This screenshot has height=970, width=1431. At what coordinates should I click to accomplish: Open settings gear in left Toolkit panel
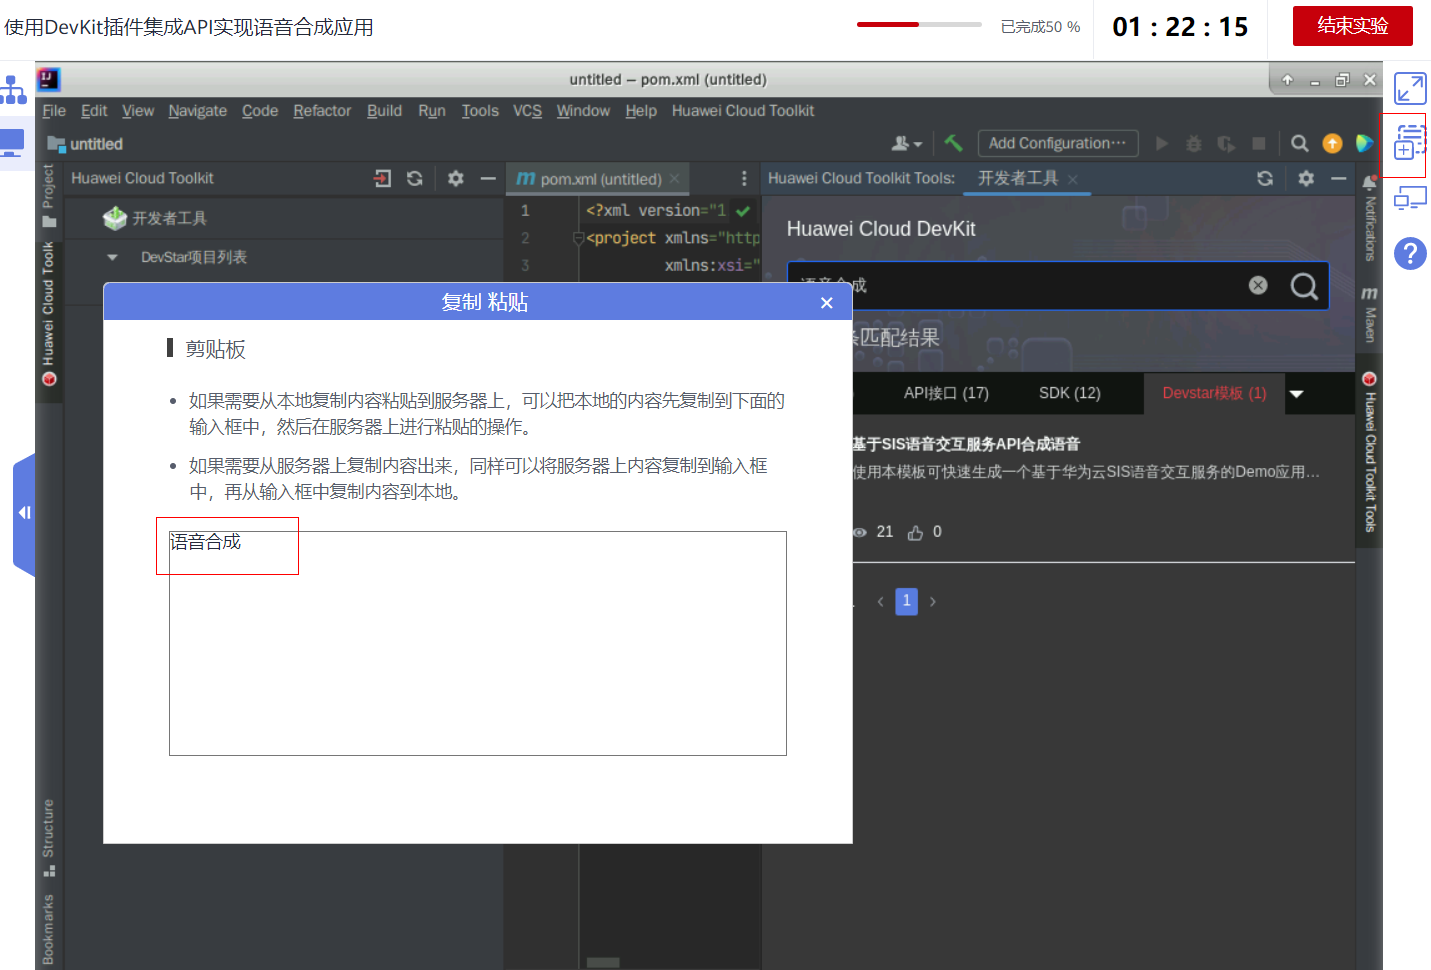[x=456, y=178]
